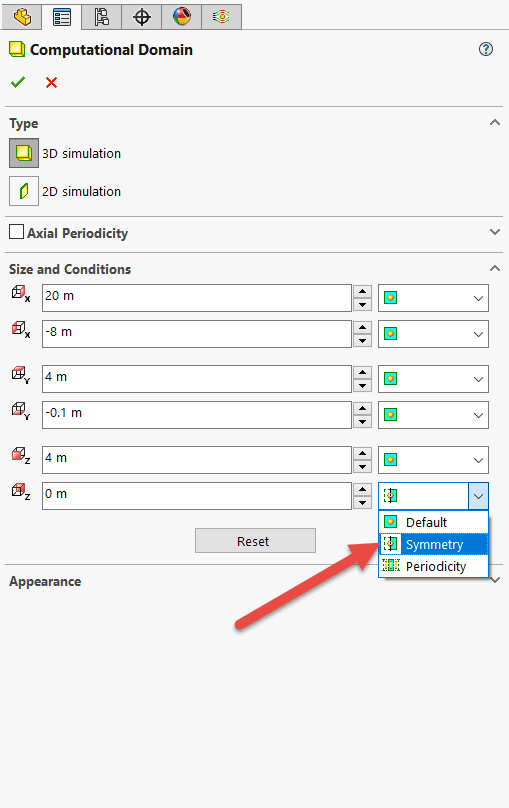Open the FeatureManager design tree tab
Image resolution: width=509 pixels, height=808 pixels.
(22, 18)
